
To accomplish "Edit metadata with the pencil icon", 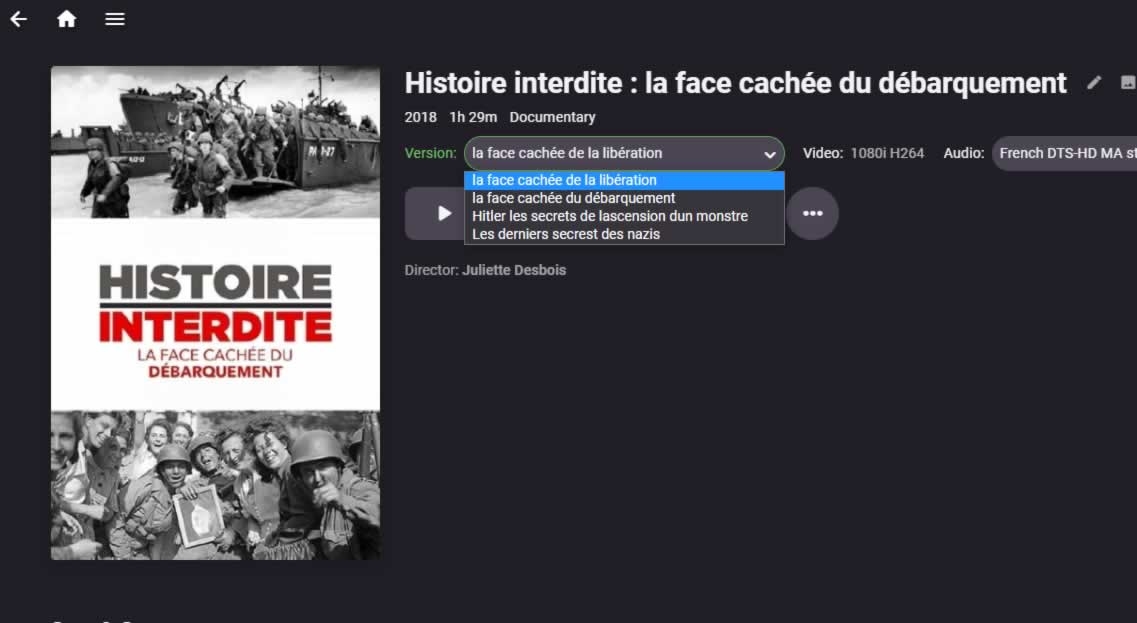I will point(1093,83).
